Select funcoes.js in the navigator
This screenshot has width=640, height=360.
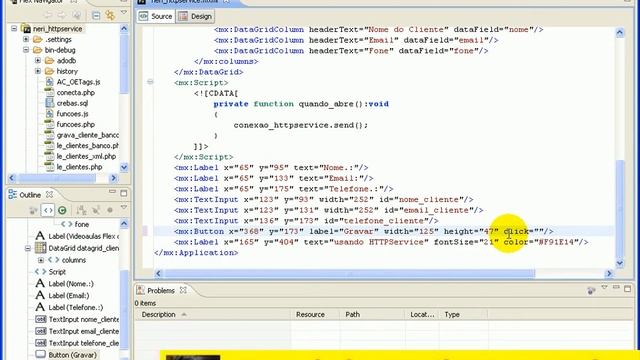[72, 114]
